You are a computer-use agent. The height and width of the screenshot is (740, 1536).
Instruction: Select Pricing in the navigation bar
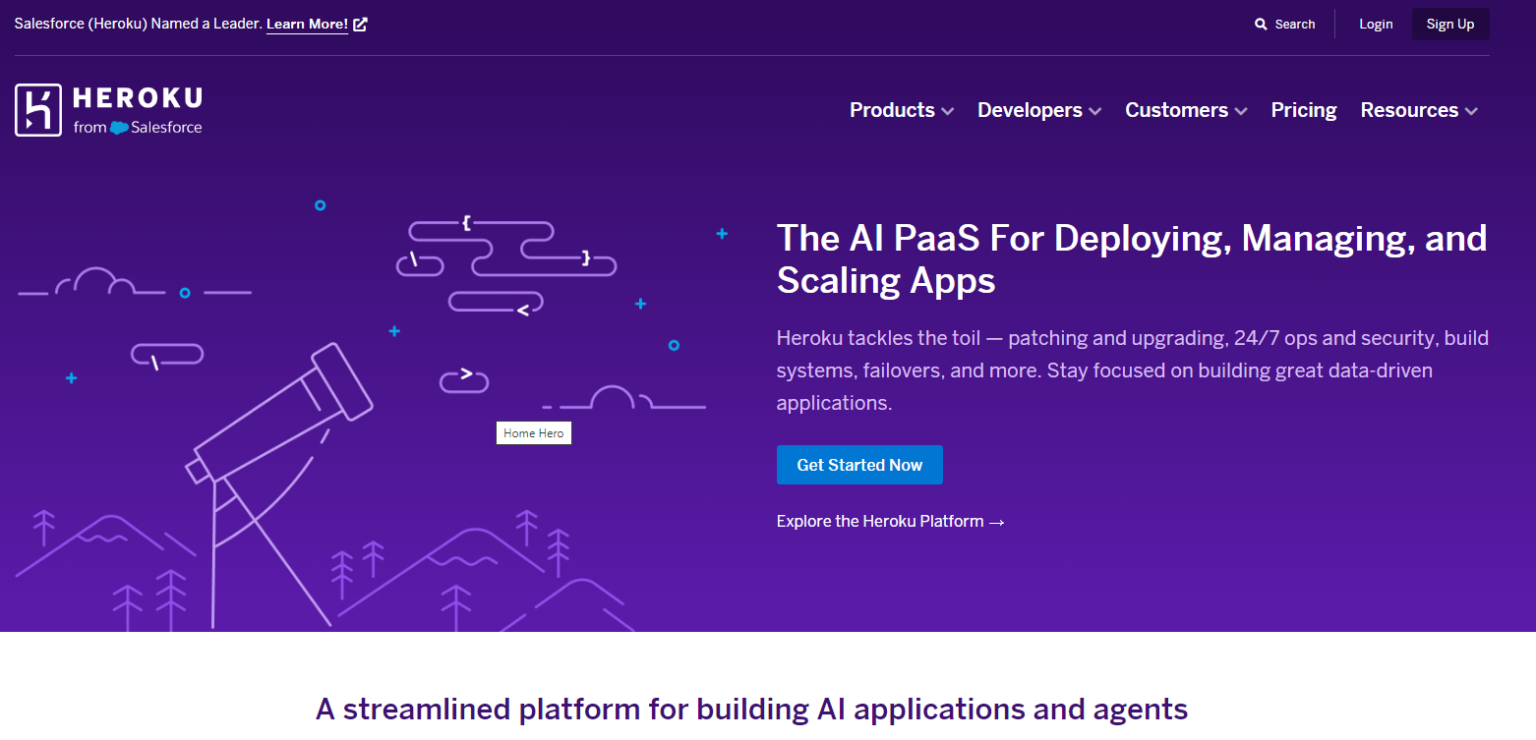pyautogui.click(x=1303, y=110)
